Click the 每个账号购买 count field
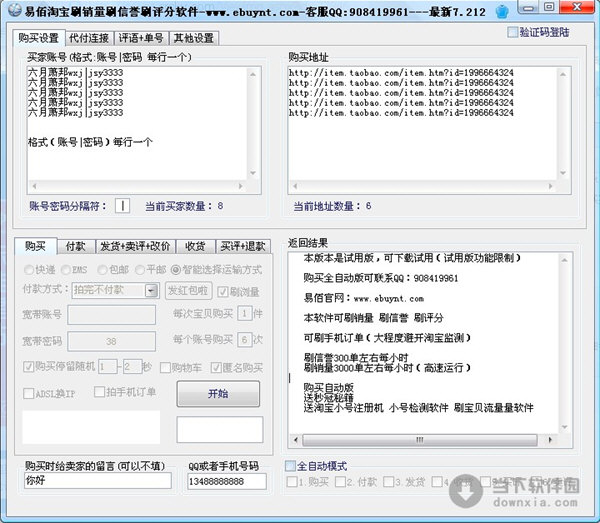 tap(245, 339)
